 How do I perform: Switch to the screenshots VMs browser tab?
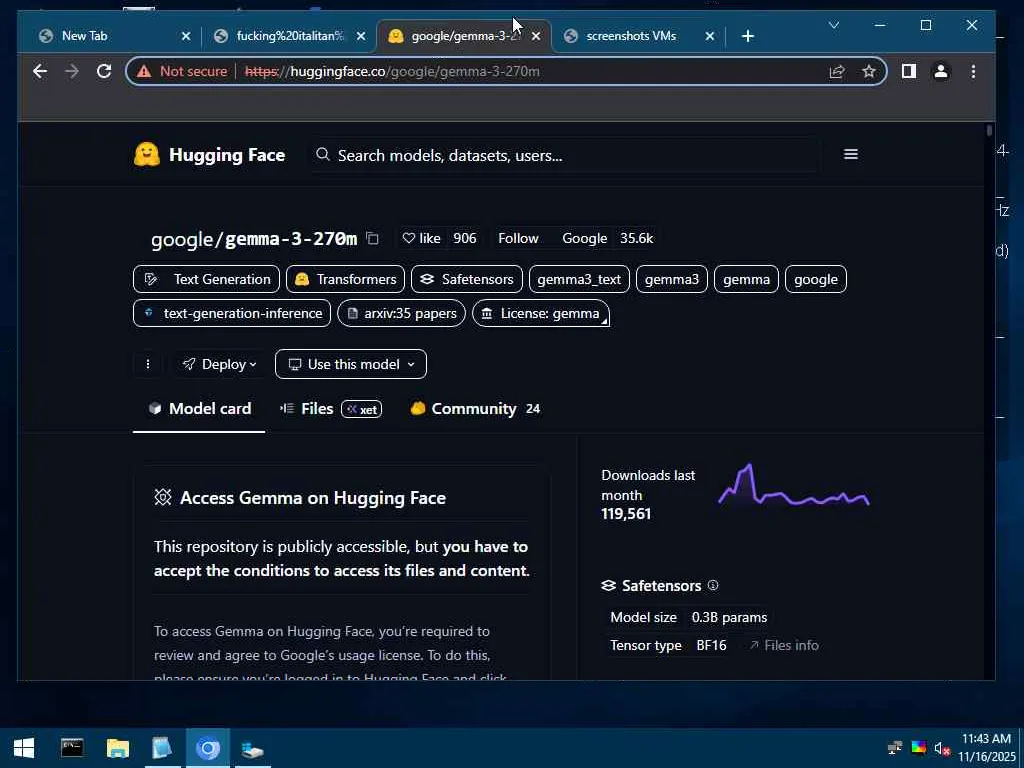pyautogui.click(x=631, y=36)
